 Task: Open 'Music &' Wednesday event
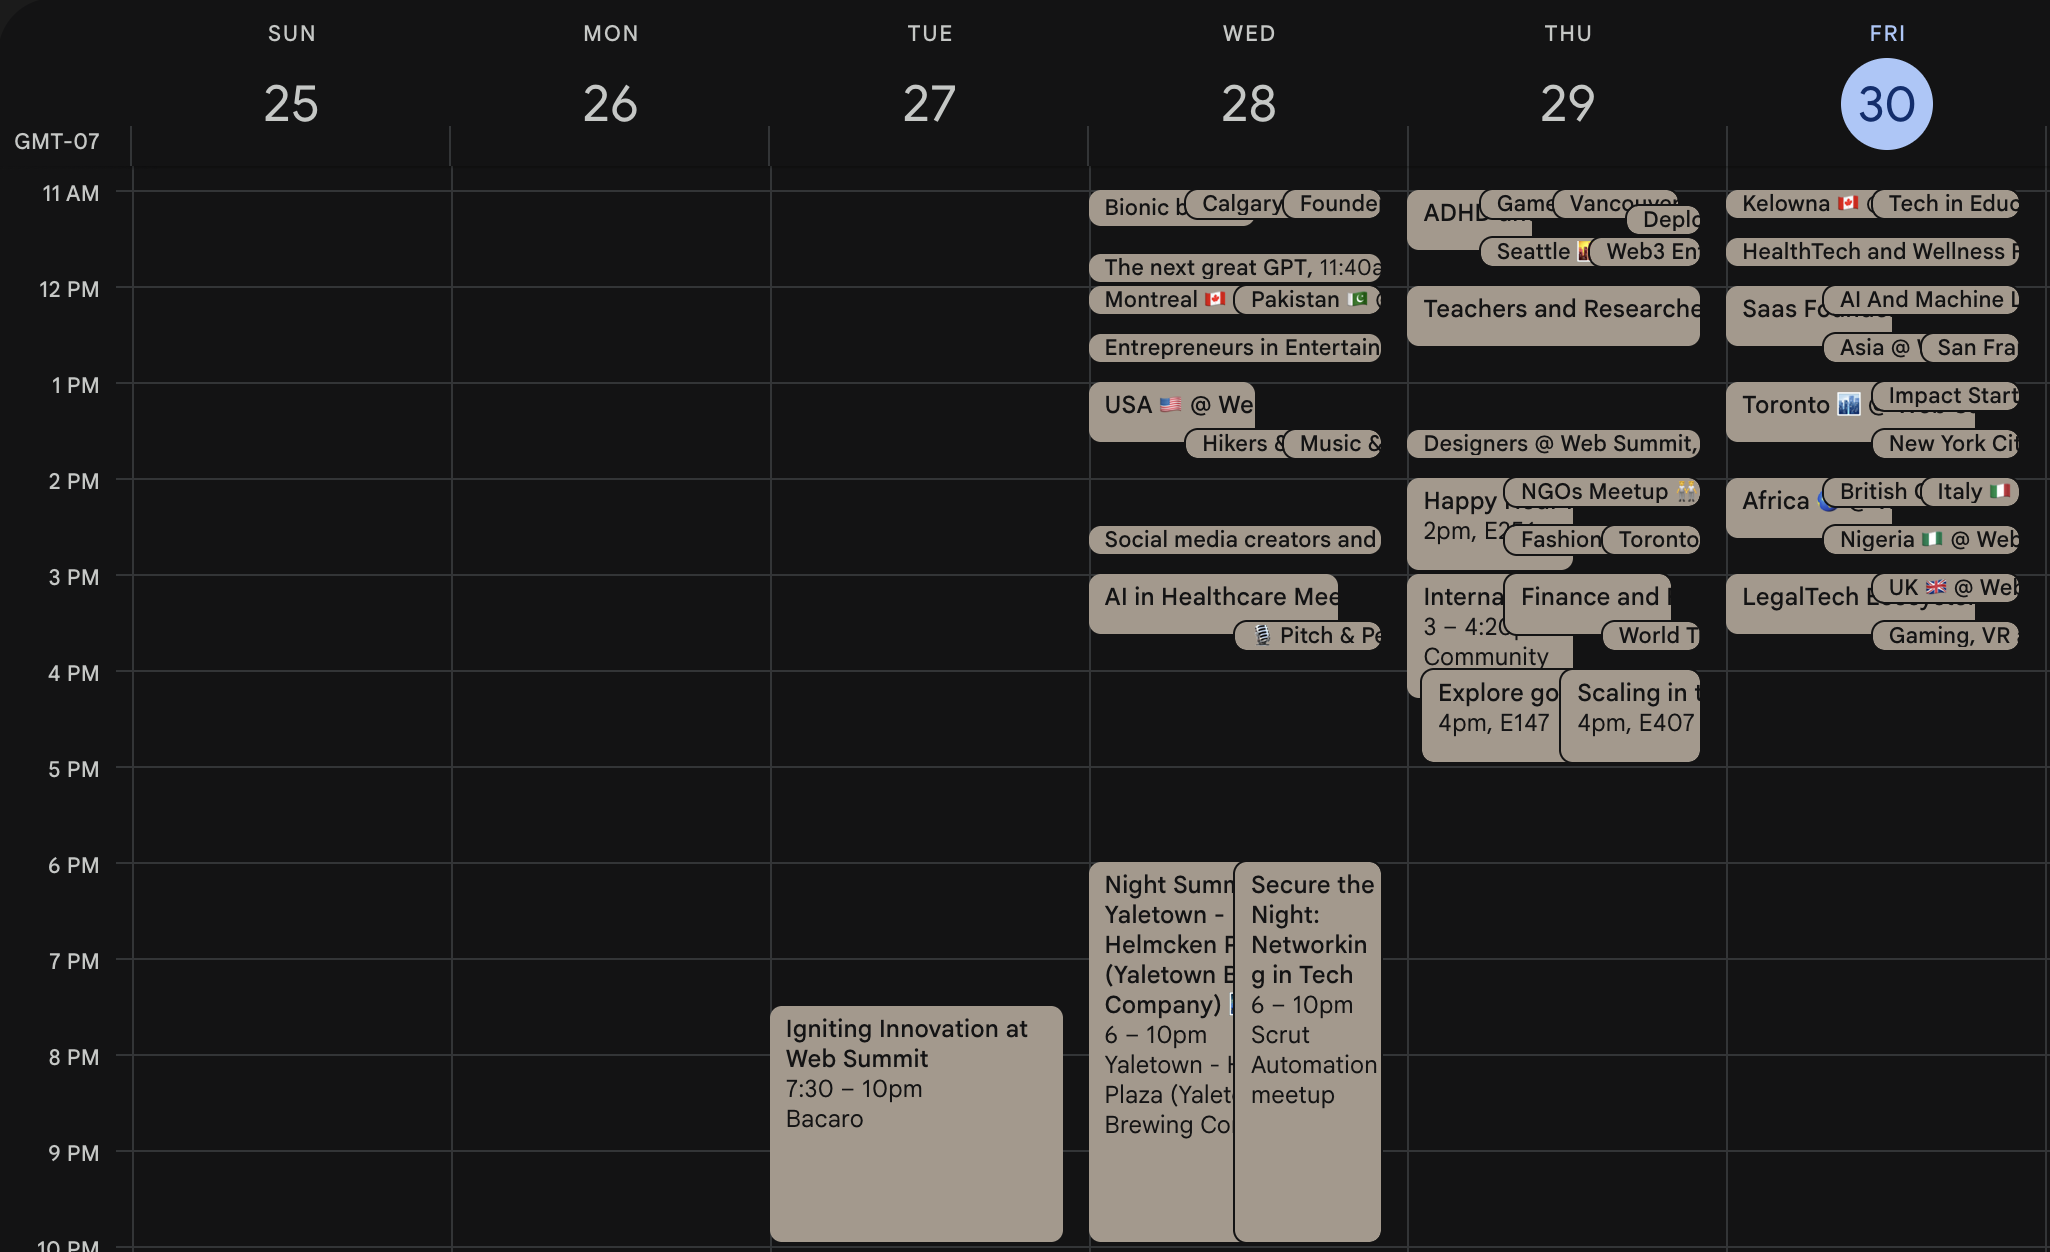[1333, 443]
